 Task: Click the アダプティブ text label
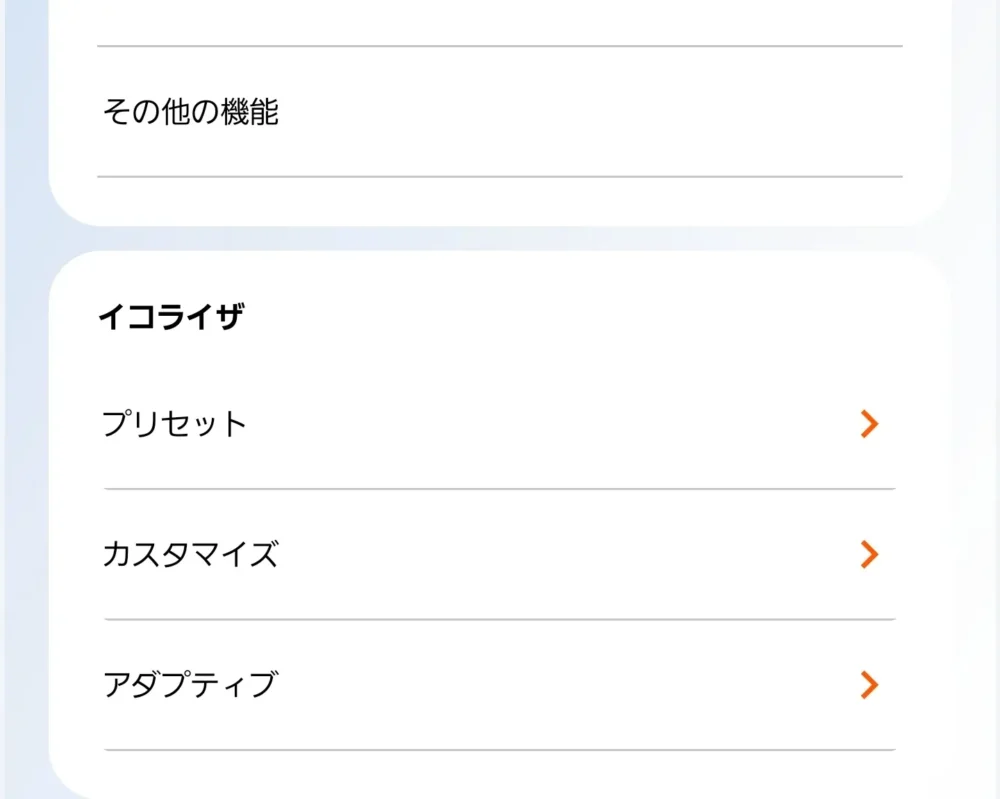(x=189, y=685)
